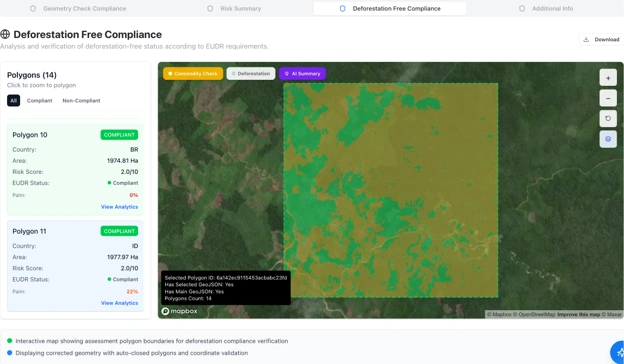Select the Polygon 11 card title
Screen dimensions: 624x364
pos(29,231)
